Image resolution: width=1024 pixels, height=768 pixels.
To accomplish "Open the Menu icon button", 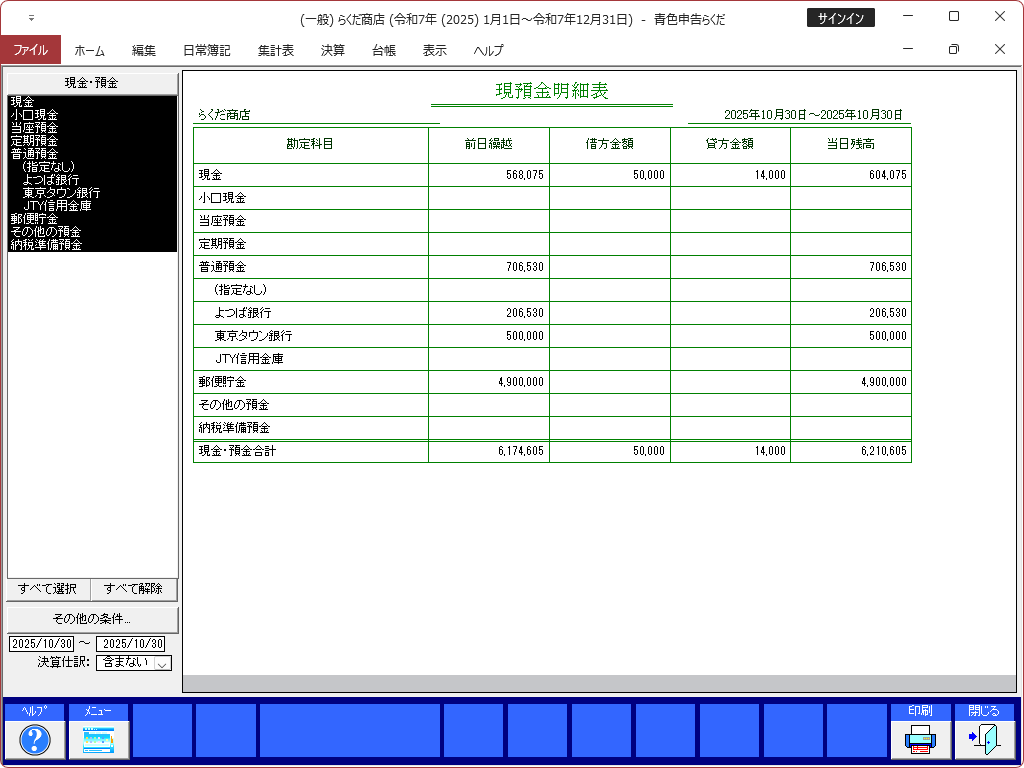I will pyautogui.click(x=98, y=739).
